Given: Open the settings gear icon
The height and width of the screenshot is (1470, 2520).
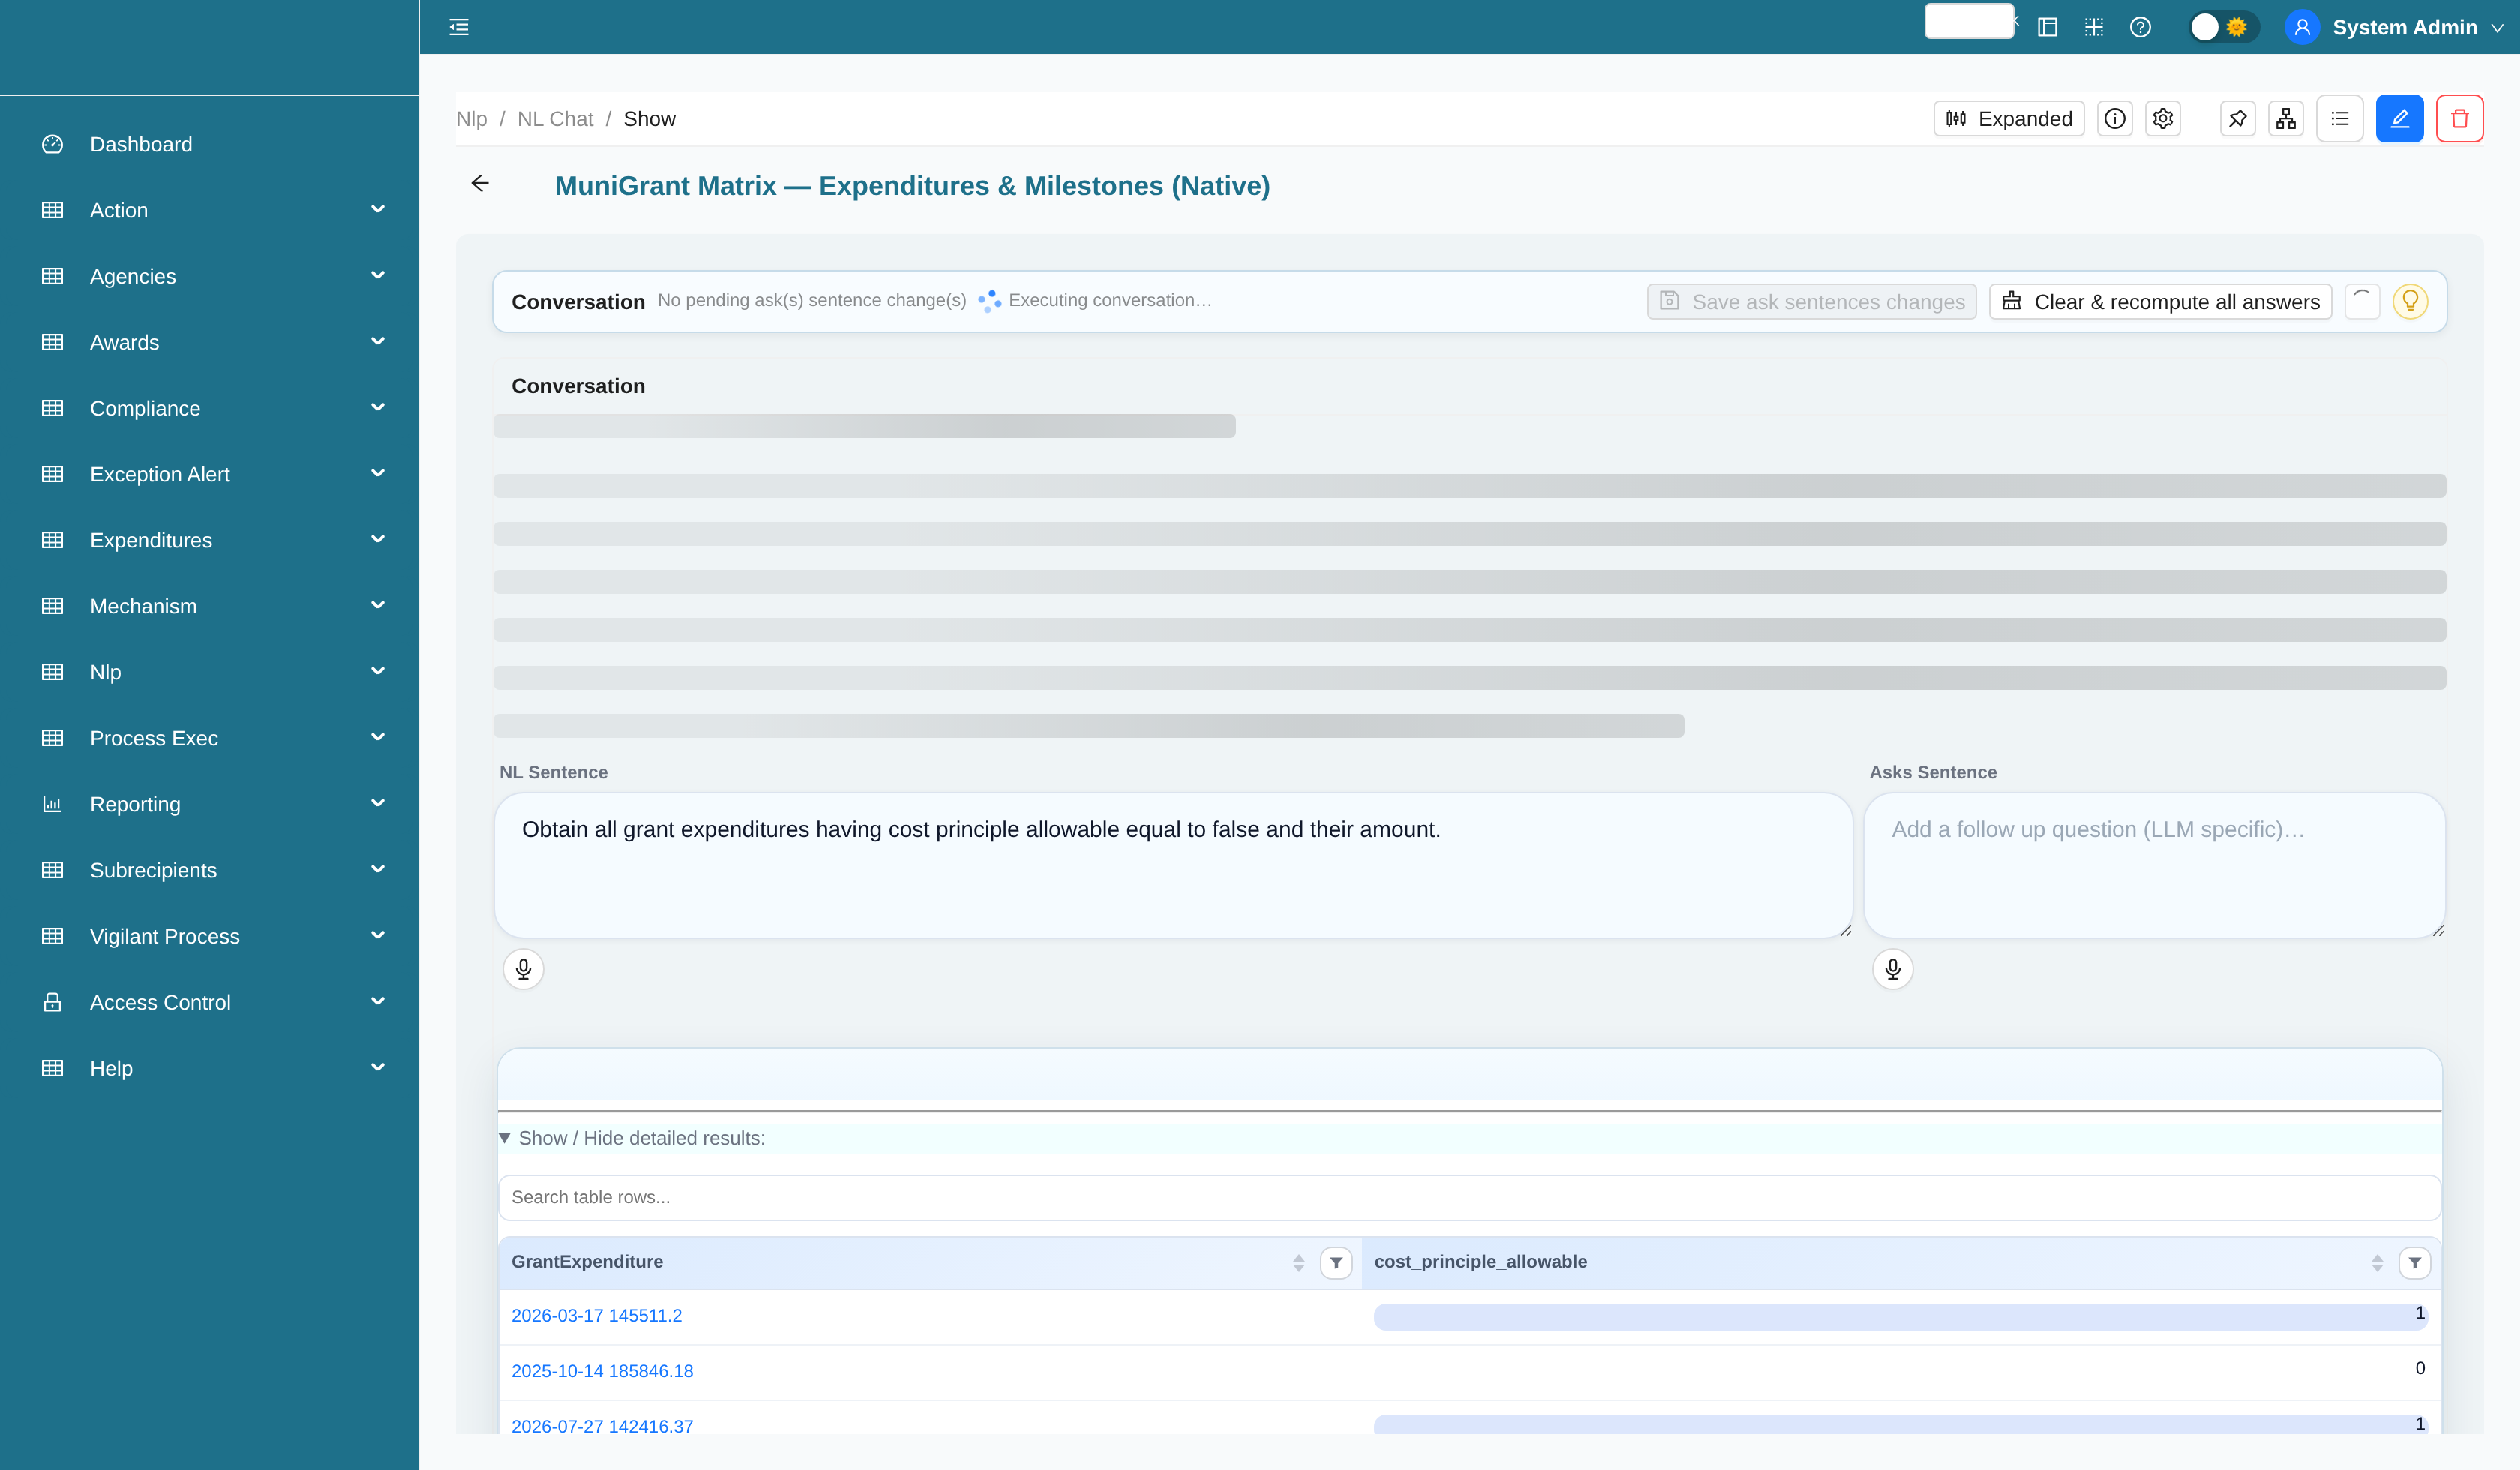Looking at the screenshot, I should pos(2162,119).
